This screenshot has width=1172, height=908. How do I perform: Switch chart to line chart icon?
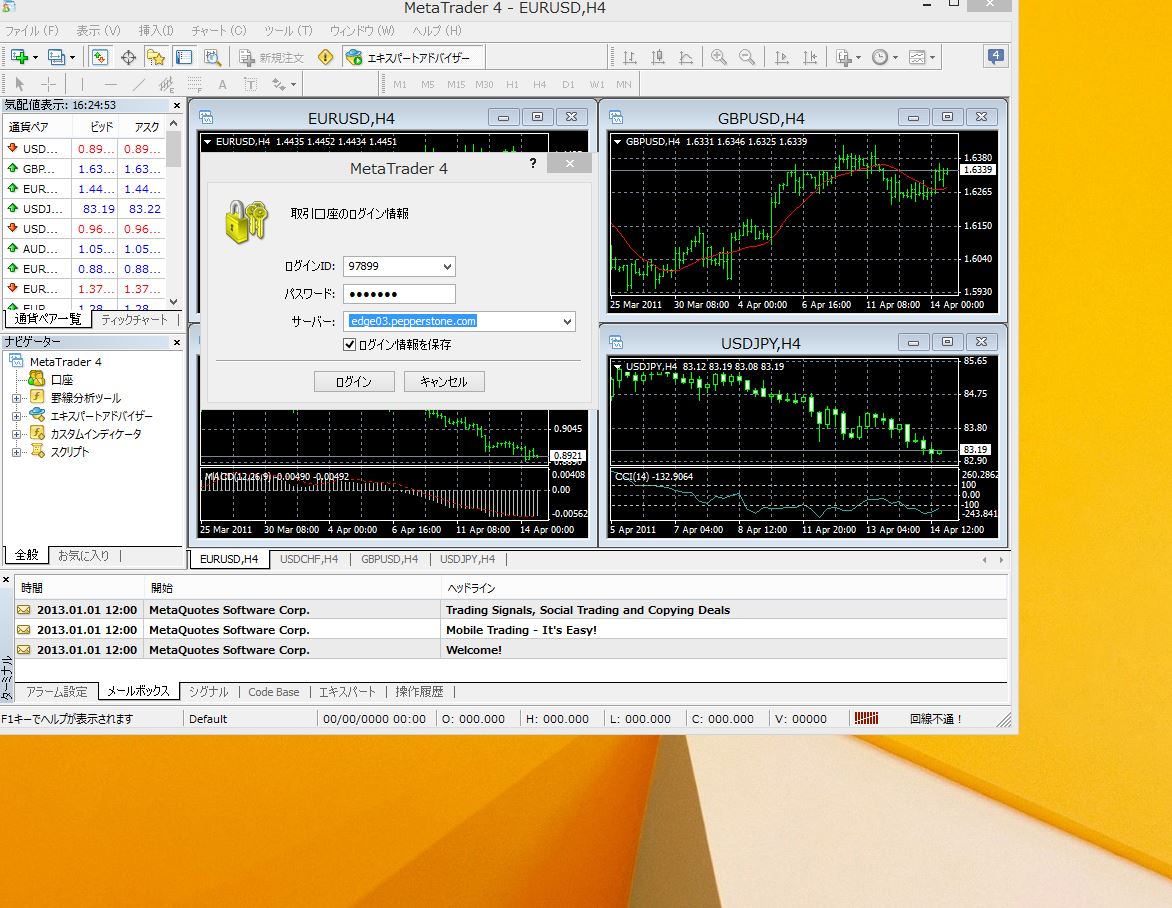(x=685, y=58)
